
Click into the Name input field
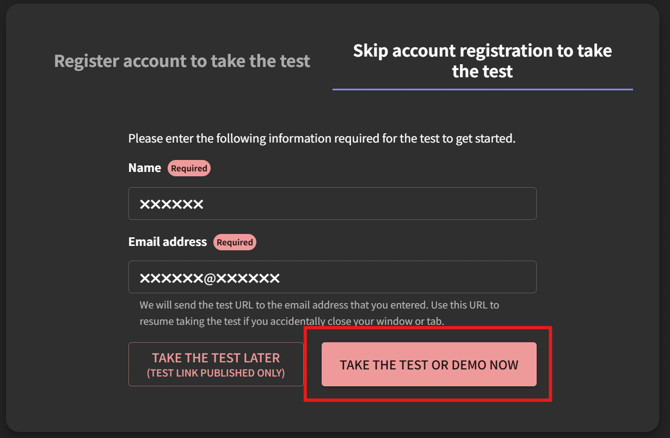point(332,204)
